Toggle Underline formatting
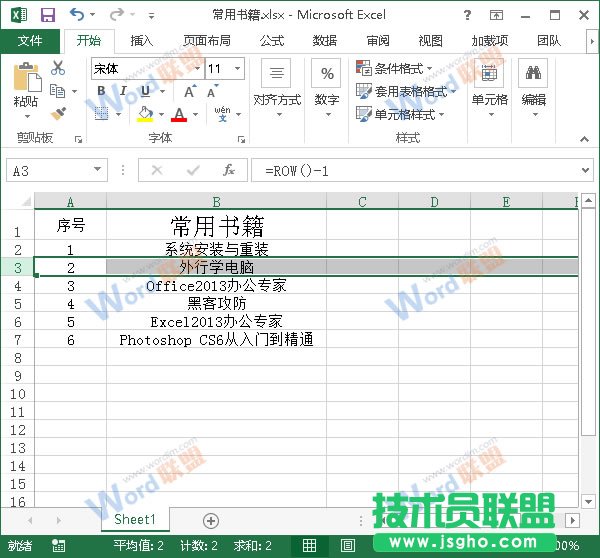The height and width of the screenshot is (558, 600). click(x=145, y=92)
